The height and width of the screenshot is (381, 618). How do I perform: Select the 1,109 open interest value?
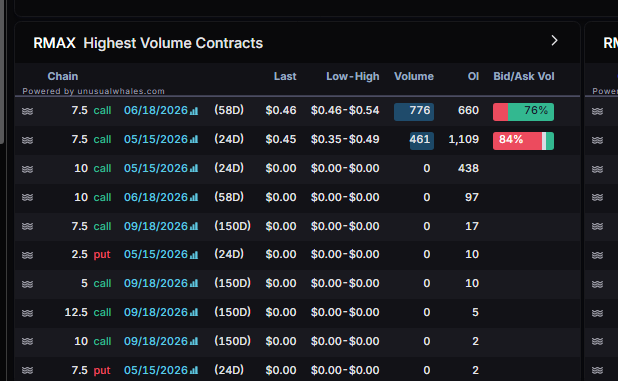(x=464, y=139)
